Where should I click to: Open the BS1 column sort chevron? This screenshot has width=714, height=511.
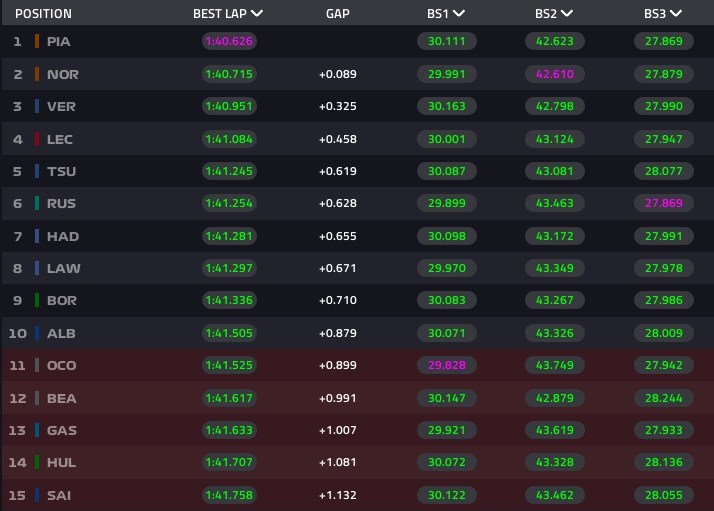click(x=459, y=13)
